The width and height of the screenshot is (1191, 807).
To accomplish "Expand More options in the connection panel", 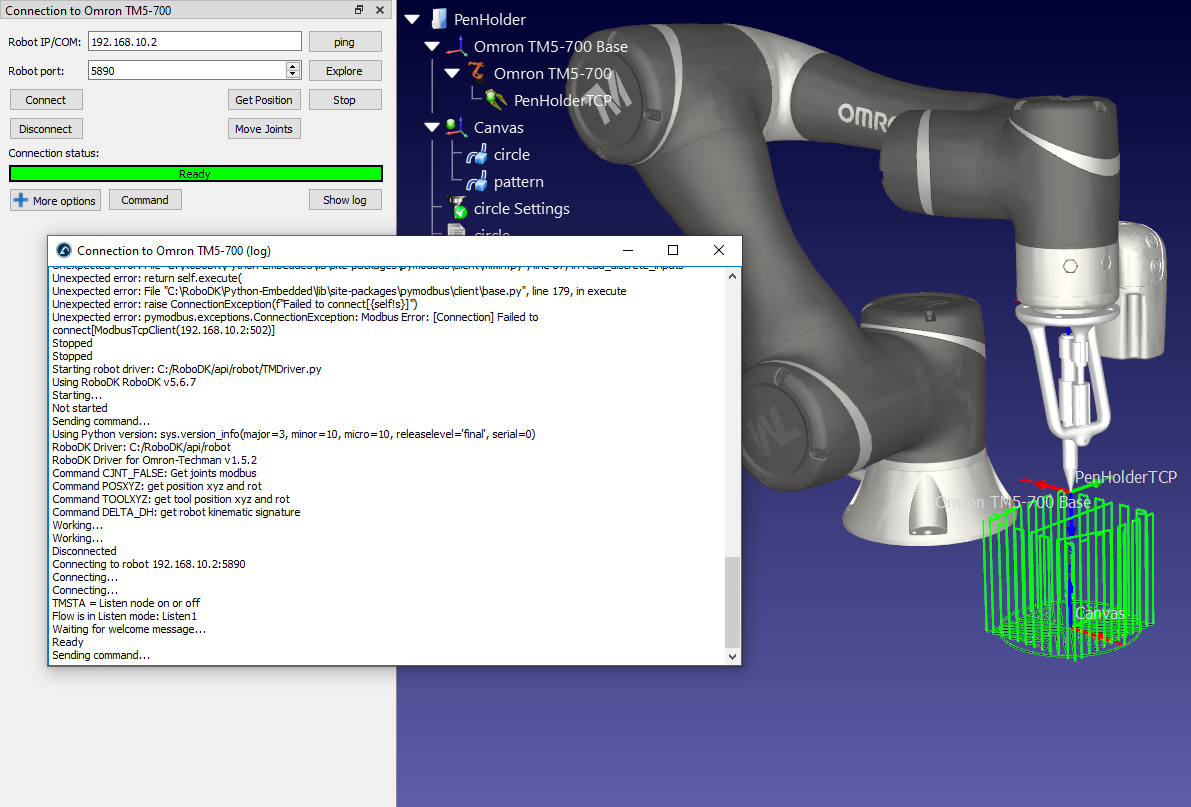I will [x=54, y=200].
